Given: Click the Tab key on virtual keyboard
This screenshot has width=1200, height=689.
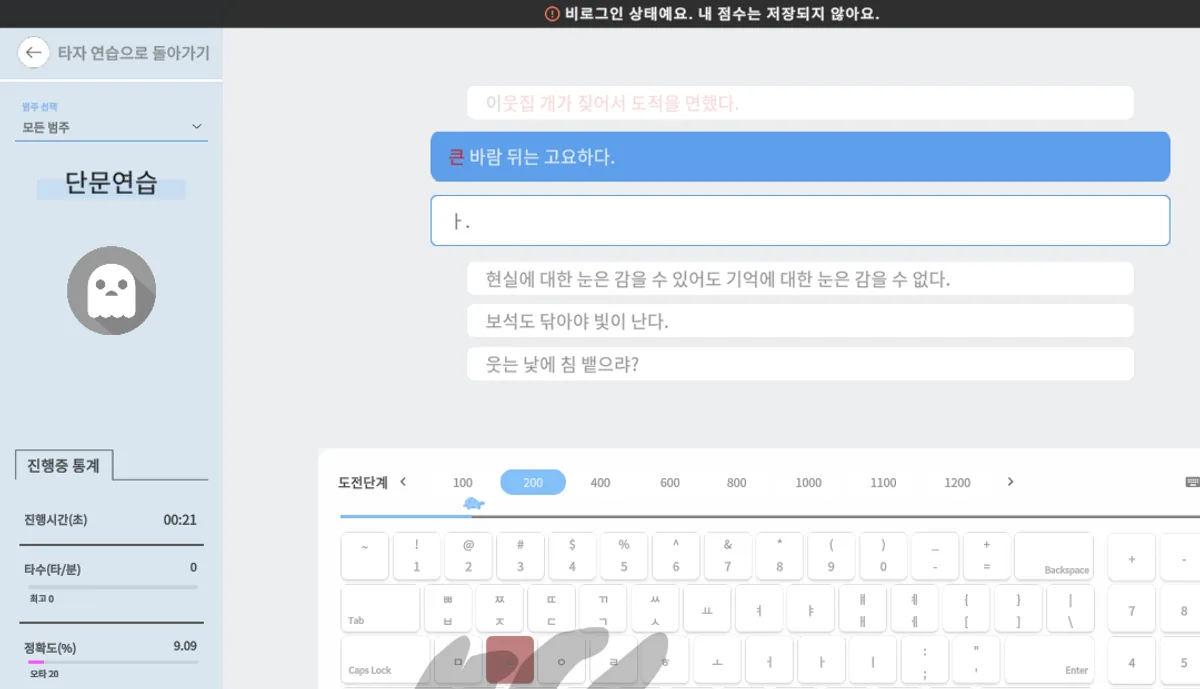Looking at the screenshot, I should click(x=380, y=608).
